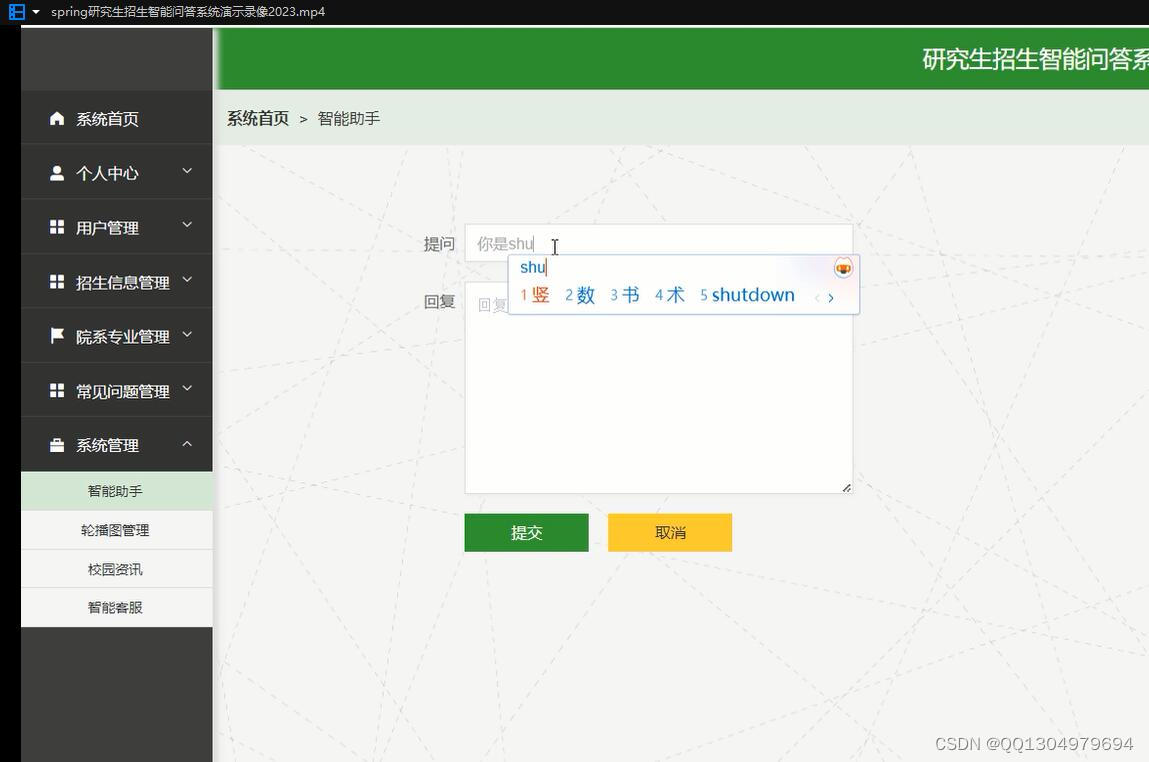Click the video file name title

188,12
